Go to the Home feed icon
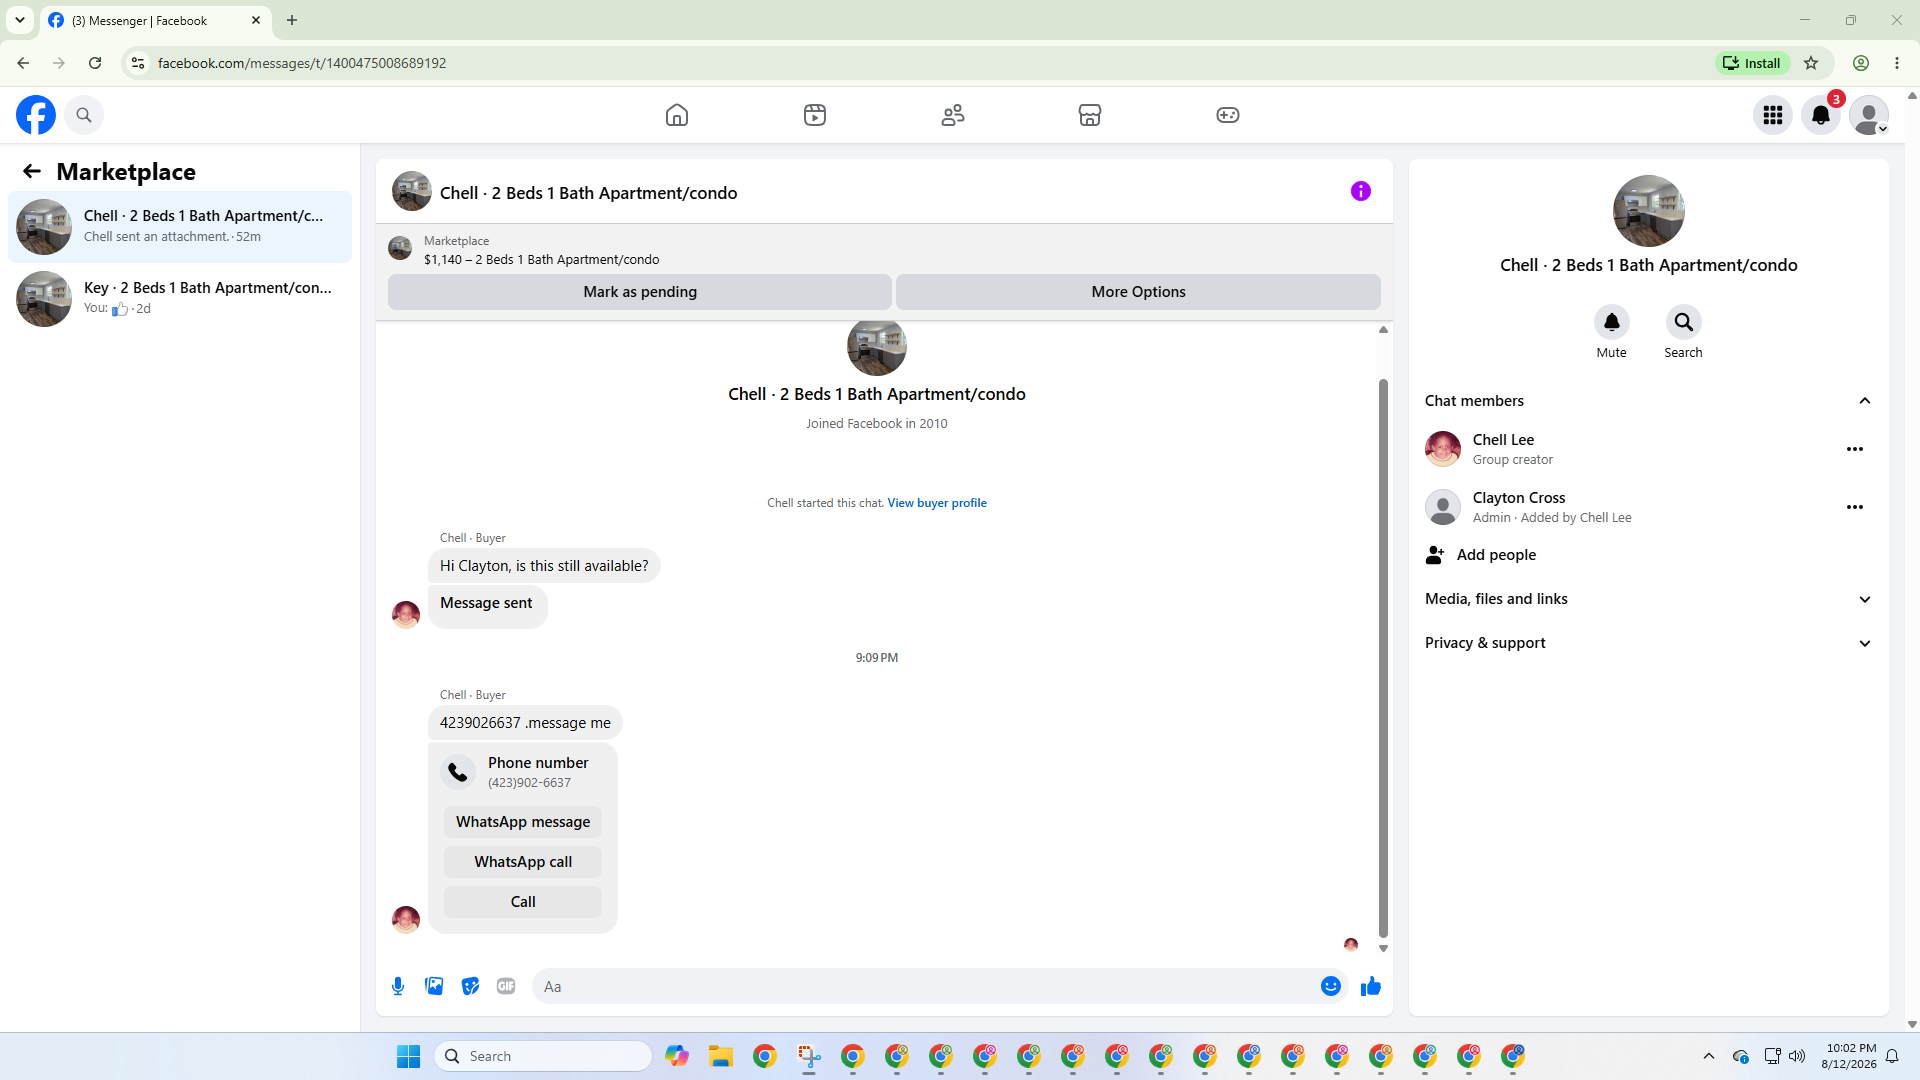The height and width of the screenshot is (1080, 1920). pyautogui.click(x=677, y=115)
